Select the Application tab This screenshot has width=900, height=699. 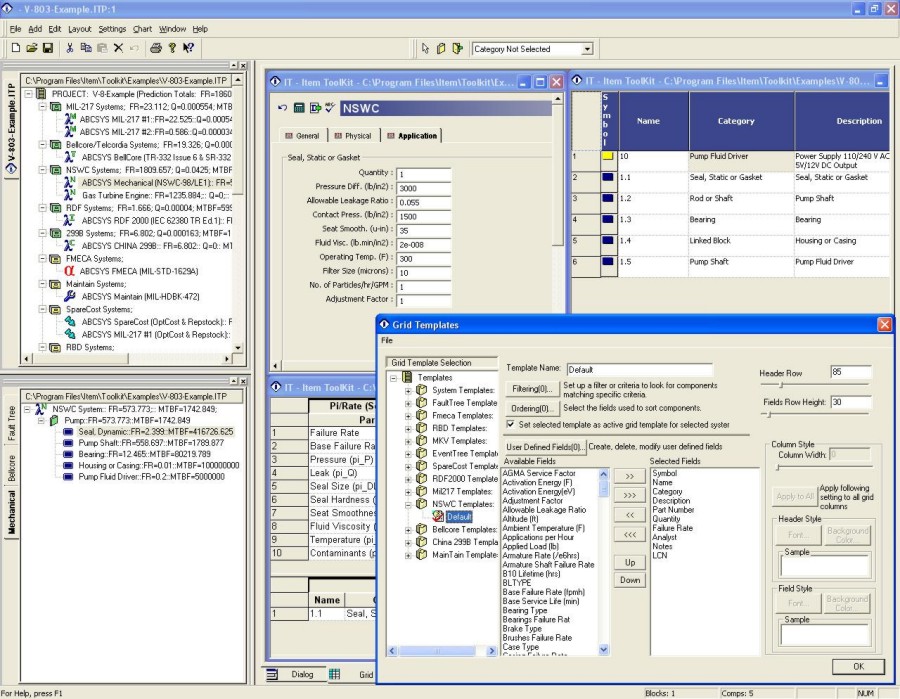click(x=412, y=136)
